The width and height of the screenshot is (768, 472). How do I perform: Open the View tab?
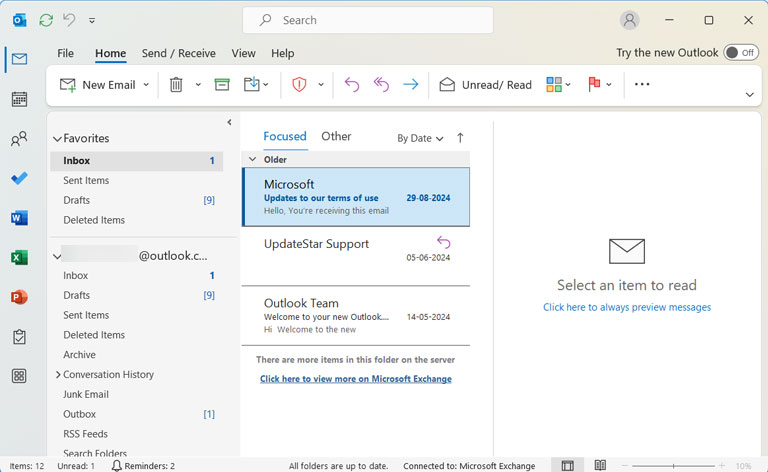(x=243, y=53)
